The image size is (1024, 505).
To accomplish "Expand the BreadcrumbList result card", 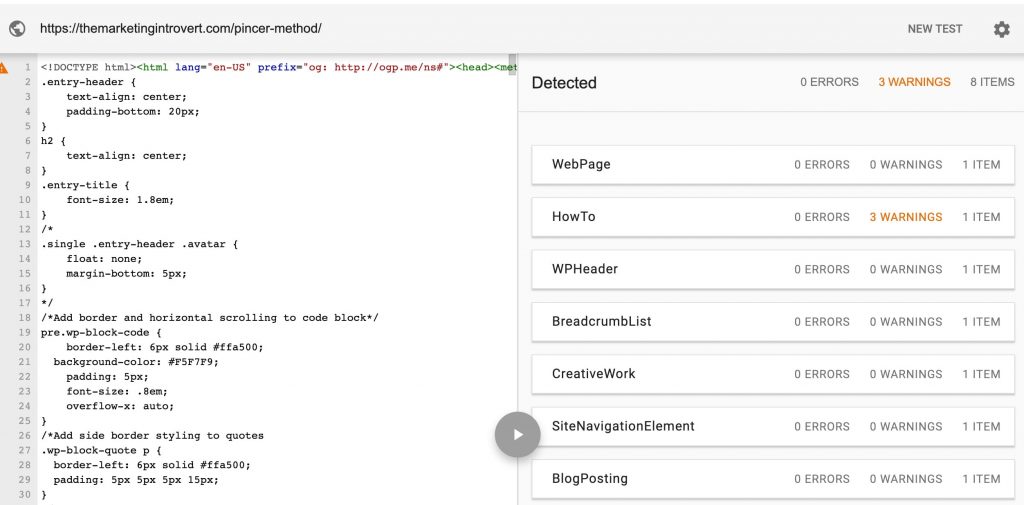I will (773, 321).
